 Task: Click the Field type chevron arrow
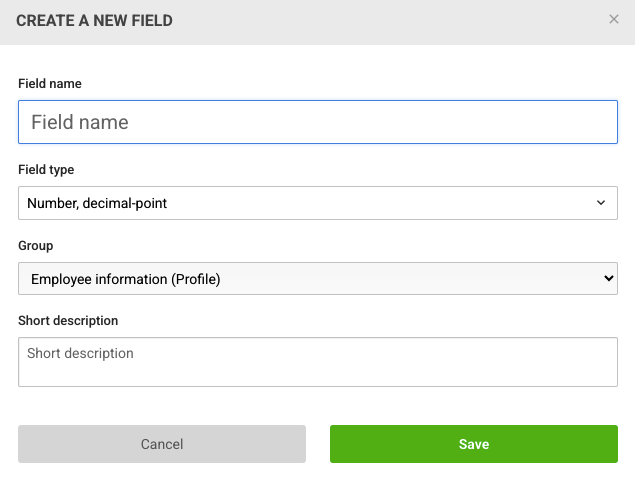coord(601,202)
